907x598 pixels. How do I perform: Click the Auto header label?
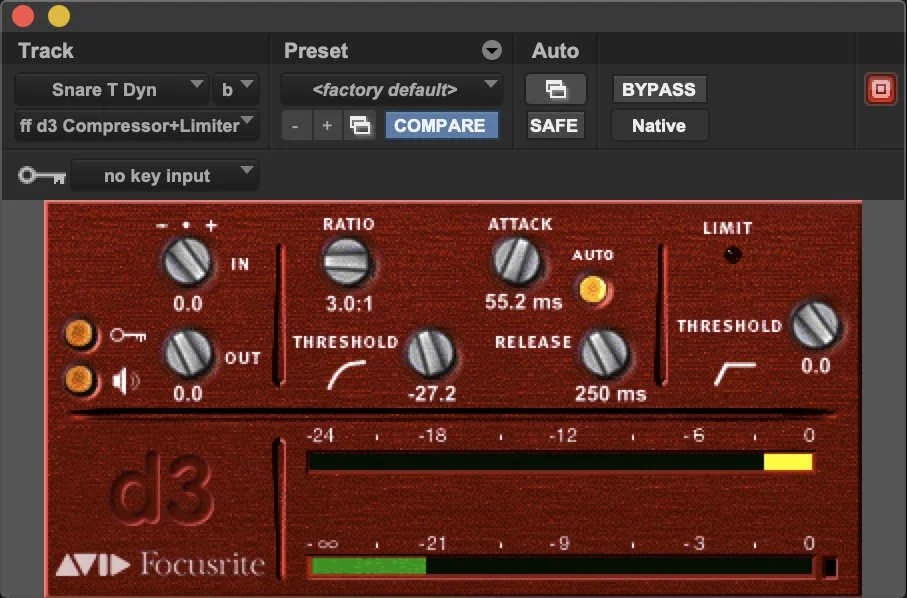(555, 51)
